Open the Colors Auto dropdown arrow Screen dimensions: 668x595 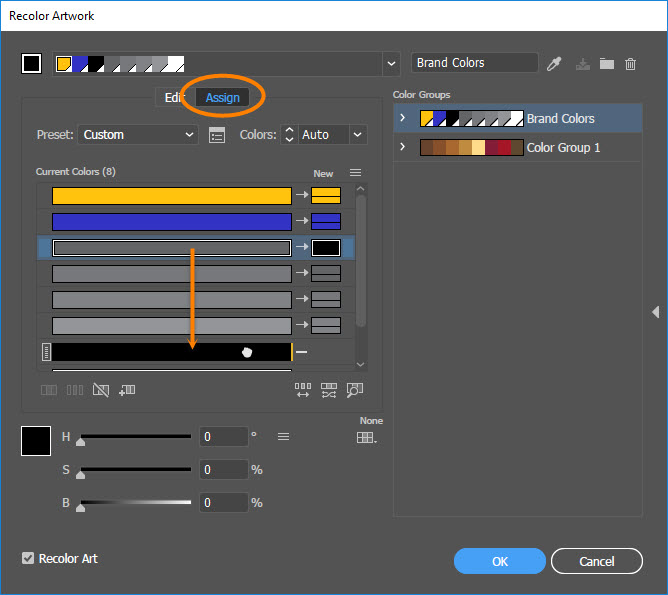358,135
